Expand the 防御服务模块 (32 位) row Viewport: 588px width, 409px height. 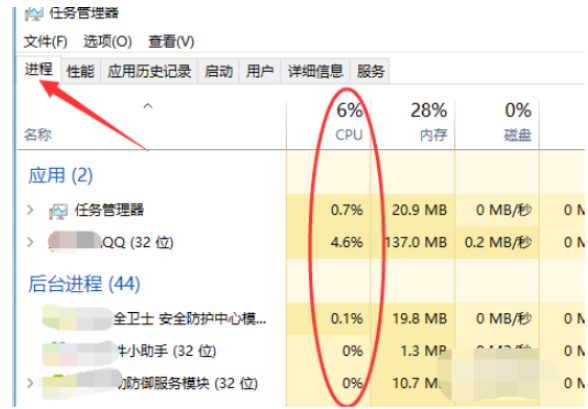click(x=30, y=383)
